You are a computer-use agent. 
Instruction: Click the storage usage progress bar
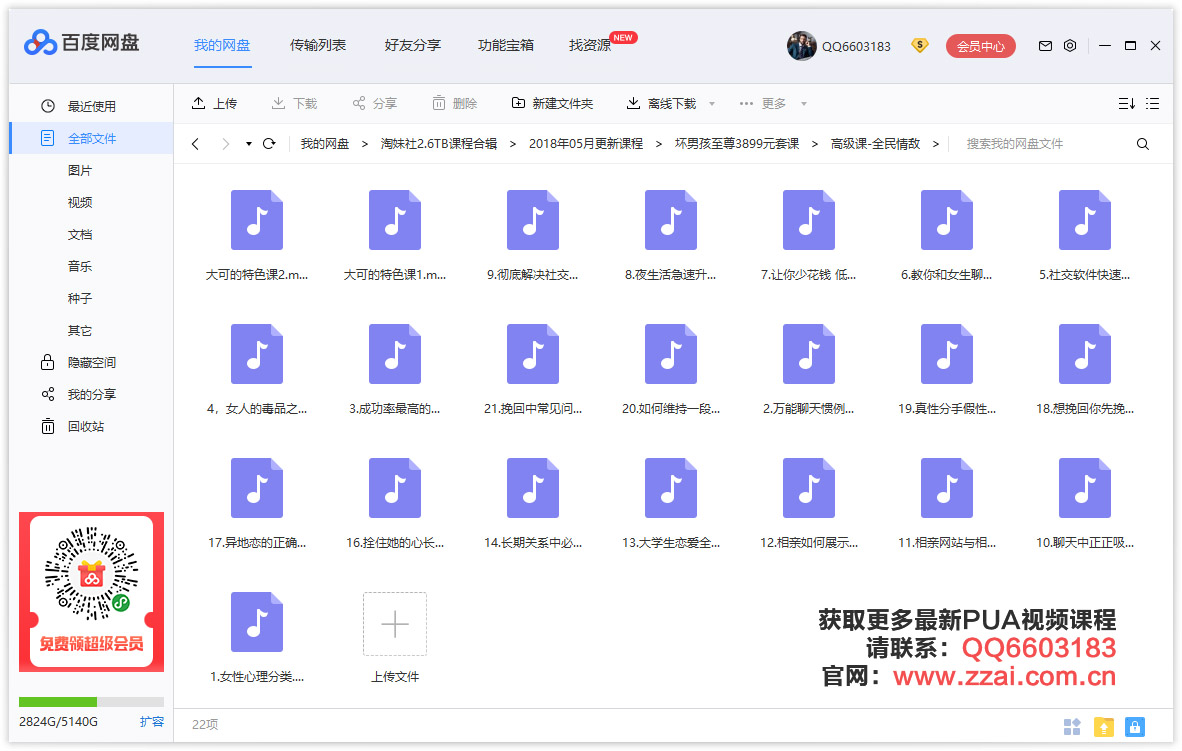91,702
